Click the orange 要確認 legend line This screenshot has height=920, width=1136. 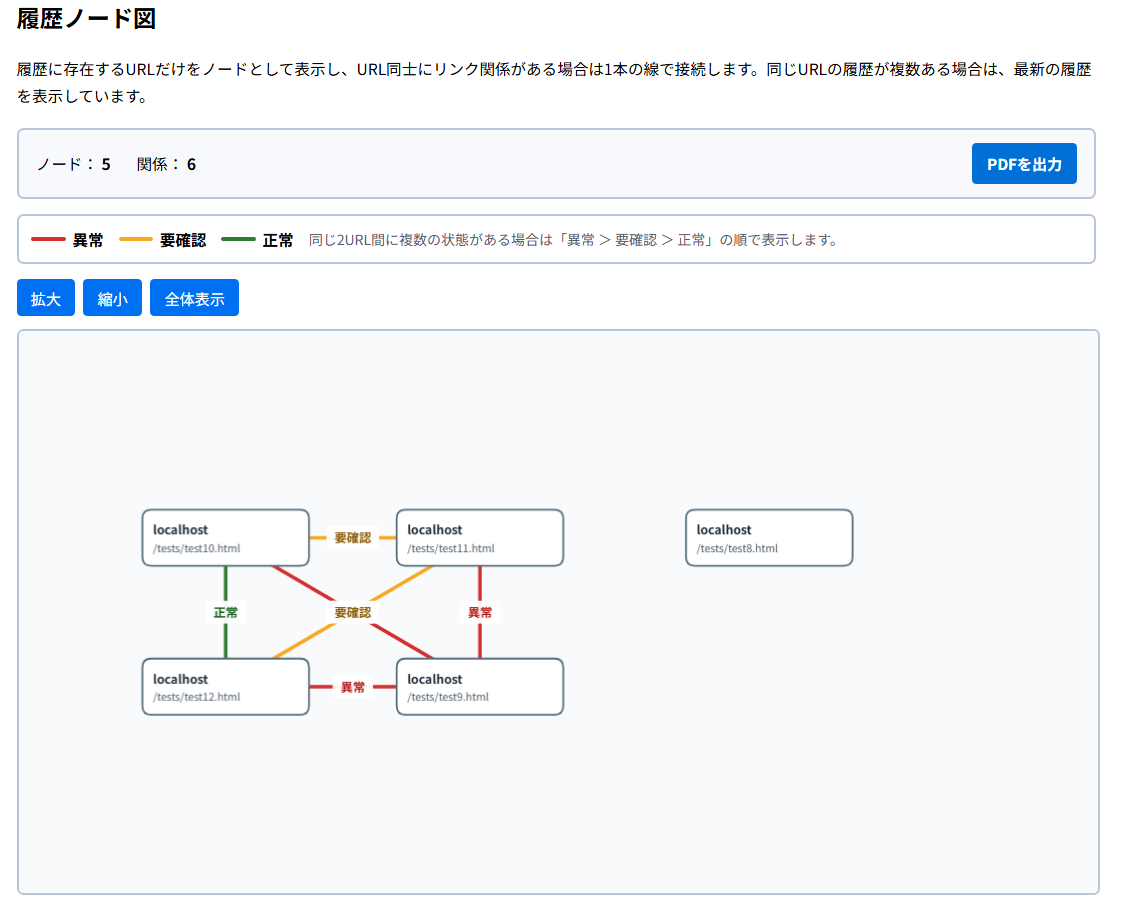click(x=135, y=239)
